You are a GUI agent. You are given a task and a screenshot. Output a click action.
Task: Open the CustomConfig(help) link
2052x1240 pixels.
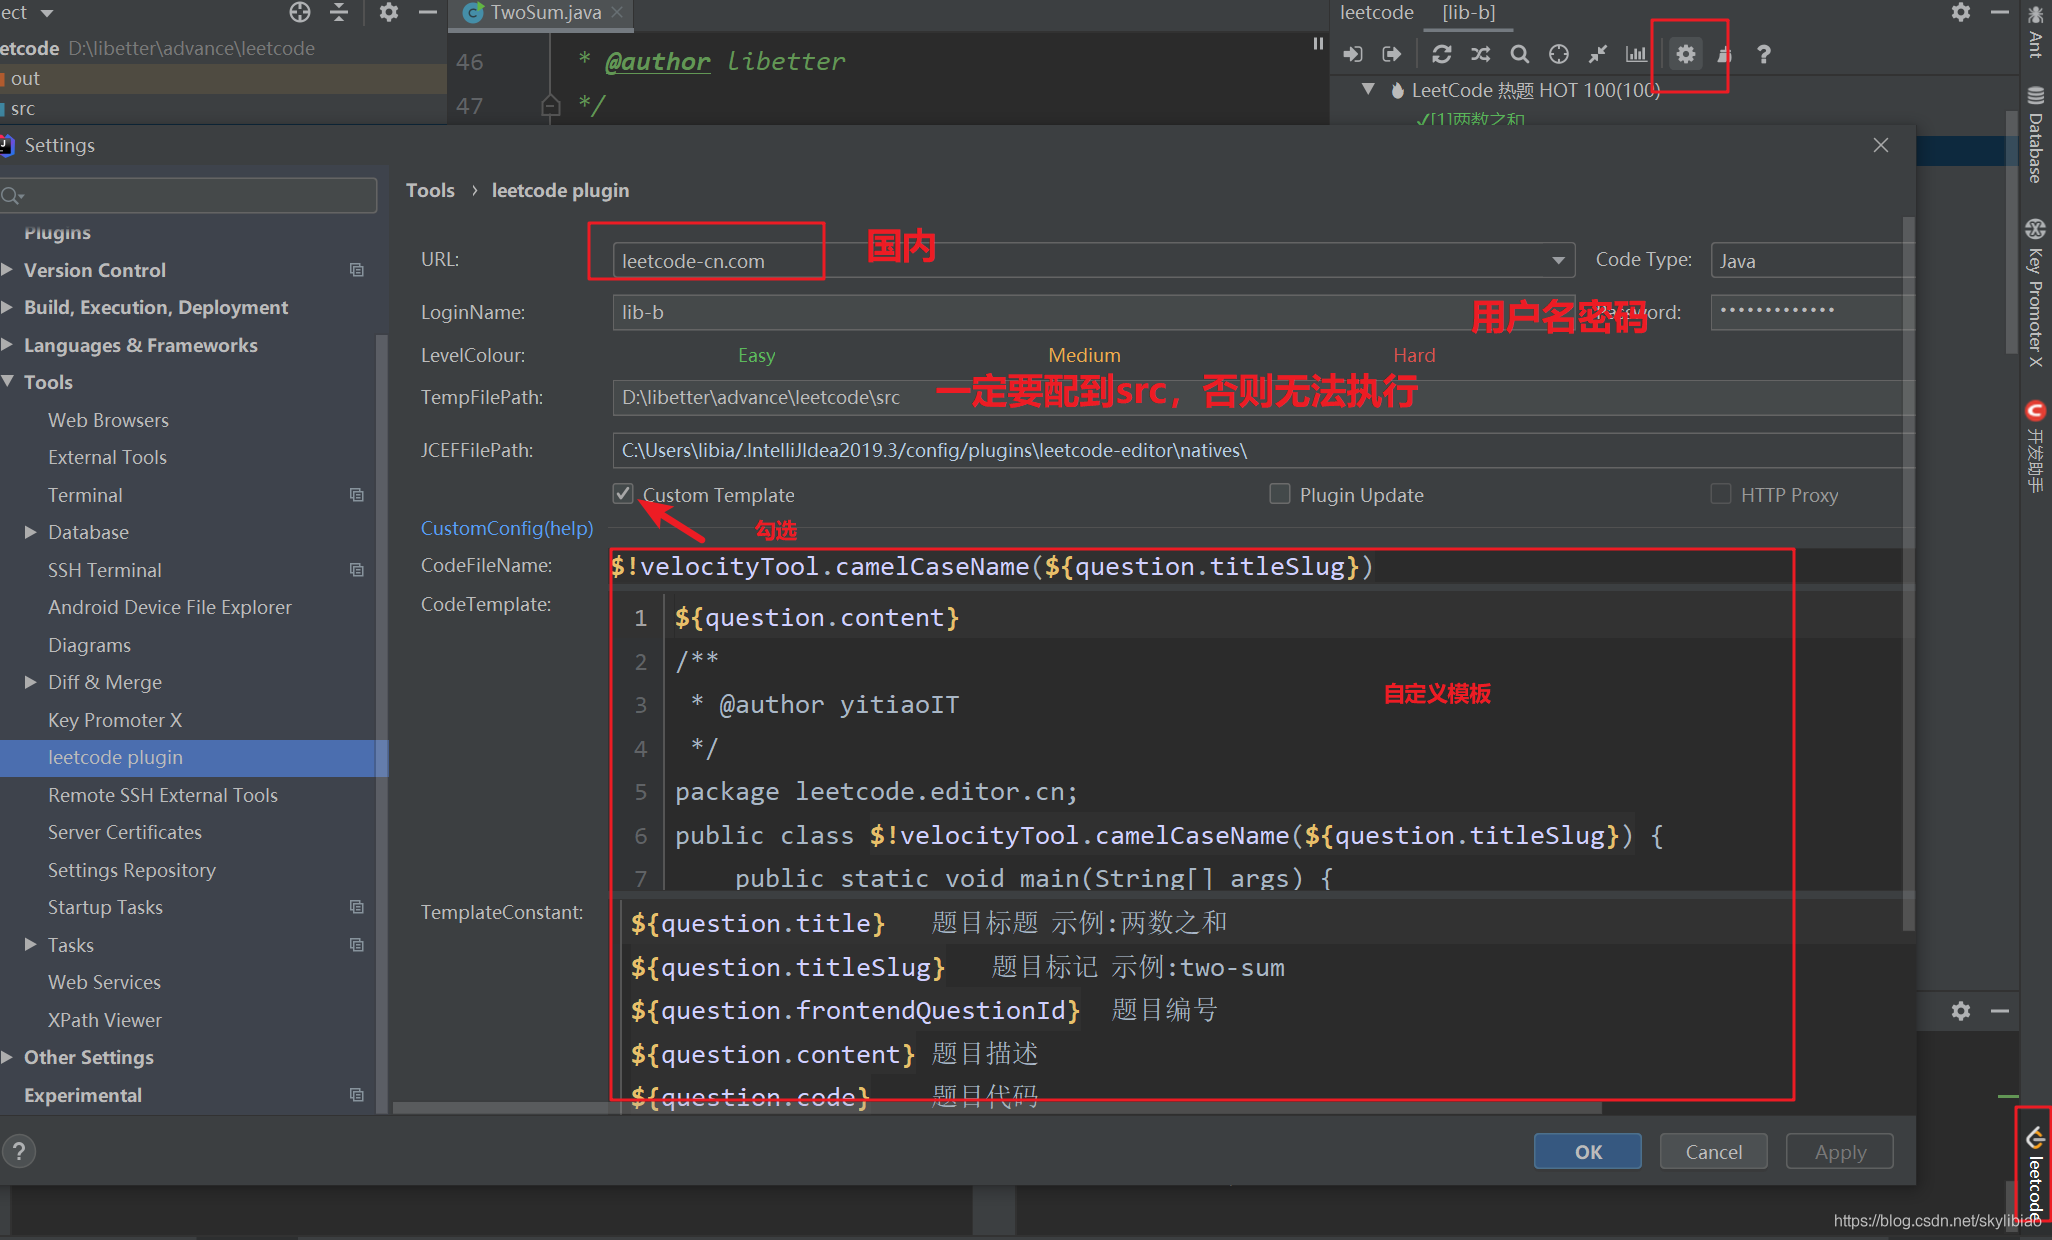tap(507, 528)
